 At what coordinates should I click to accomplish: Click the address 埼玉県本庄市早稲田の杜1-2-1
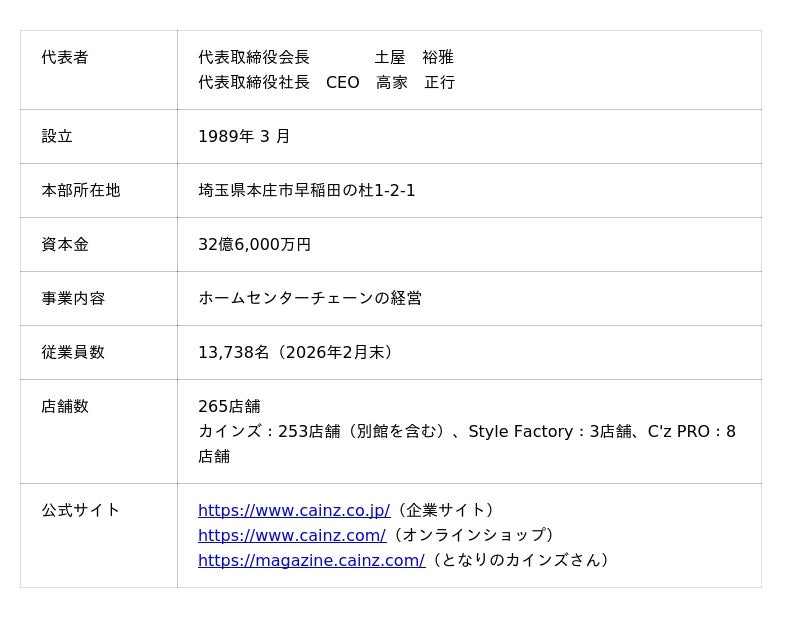[306, 190]
